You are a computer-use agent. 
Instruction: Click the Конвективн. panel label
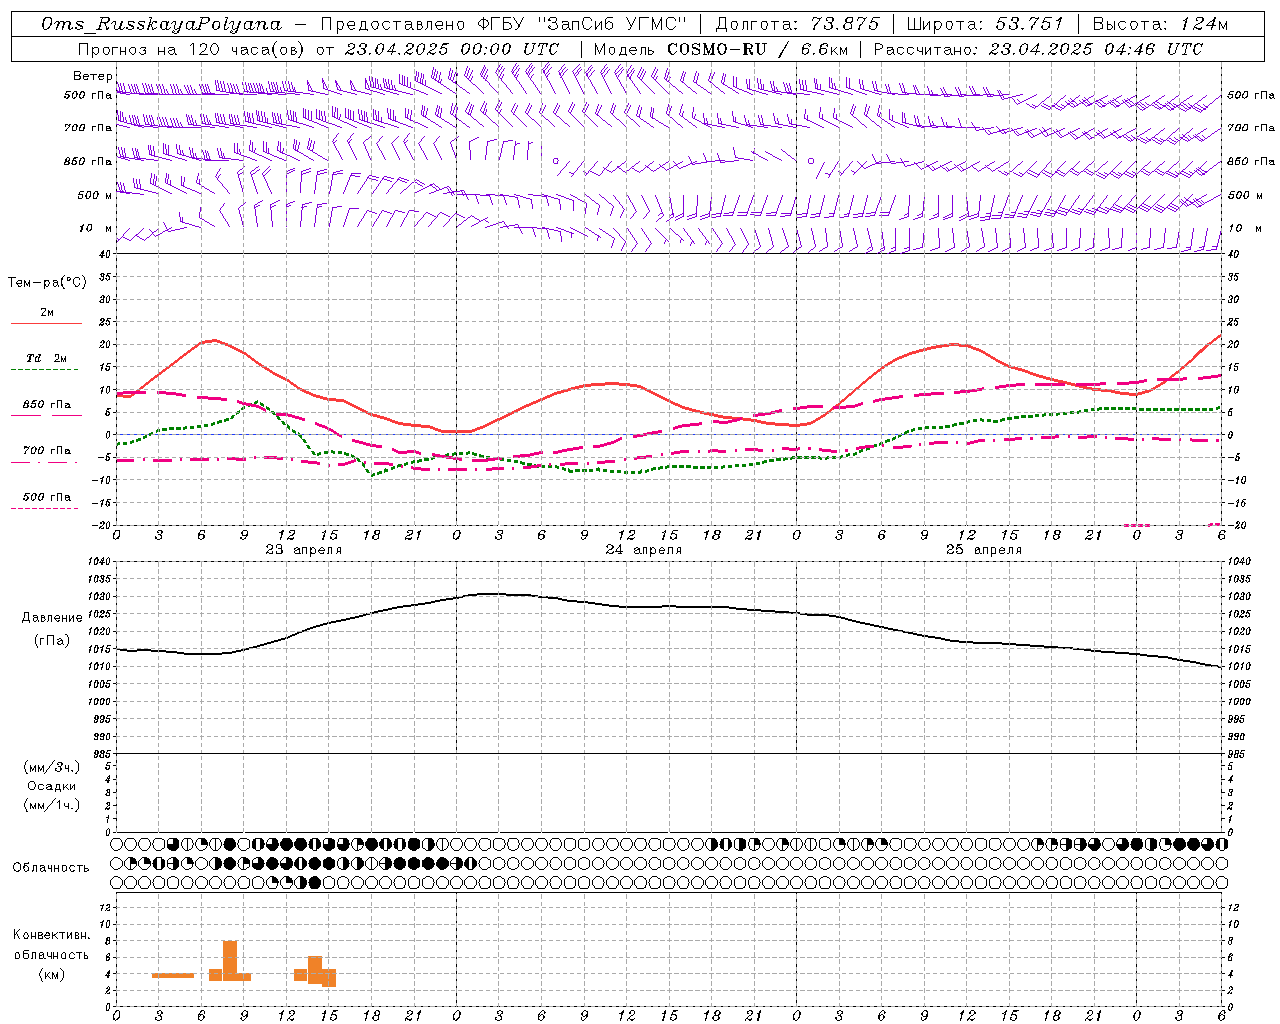coord(51,935)
